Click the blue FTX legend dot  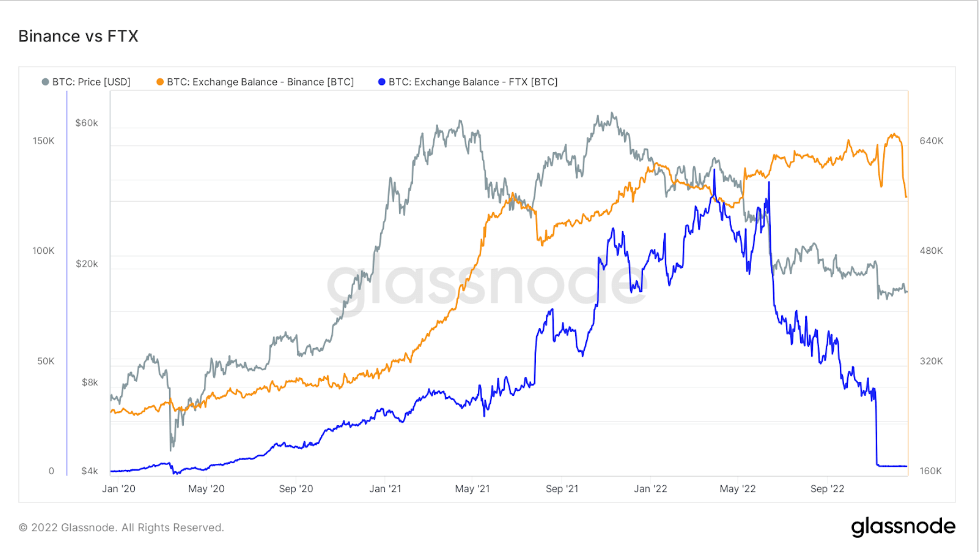click(x=382, y=81)
